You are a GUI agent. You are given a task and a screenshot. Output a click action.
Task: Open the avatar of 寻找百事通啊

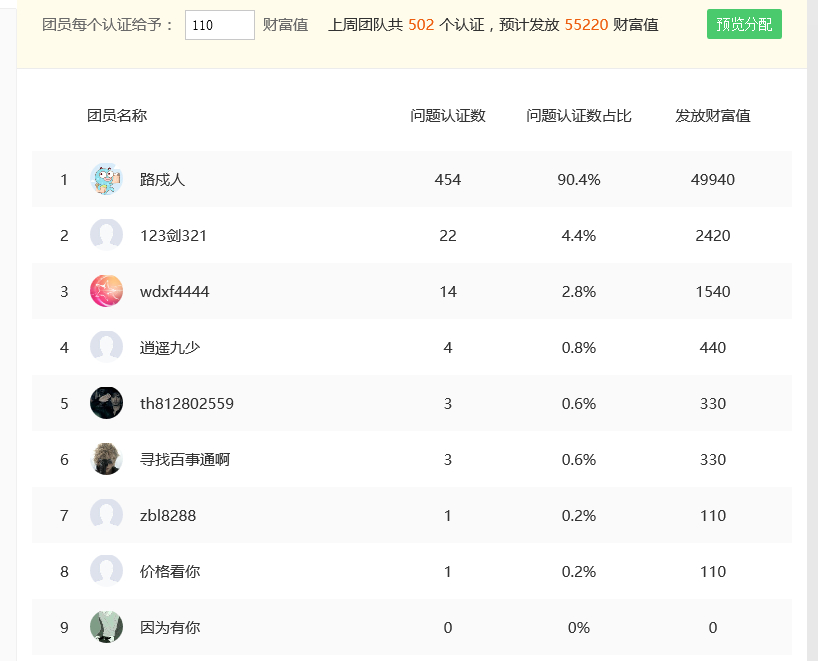[106, 459]
